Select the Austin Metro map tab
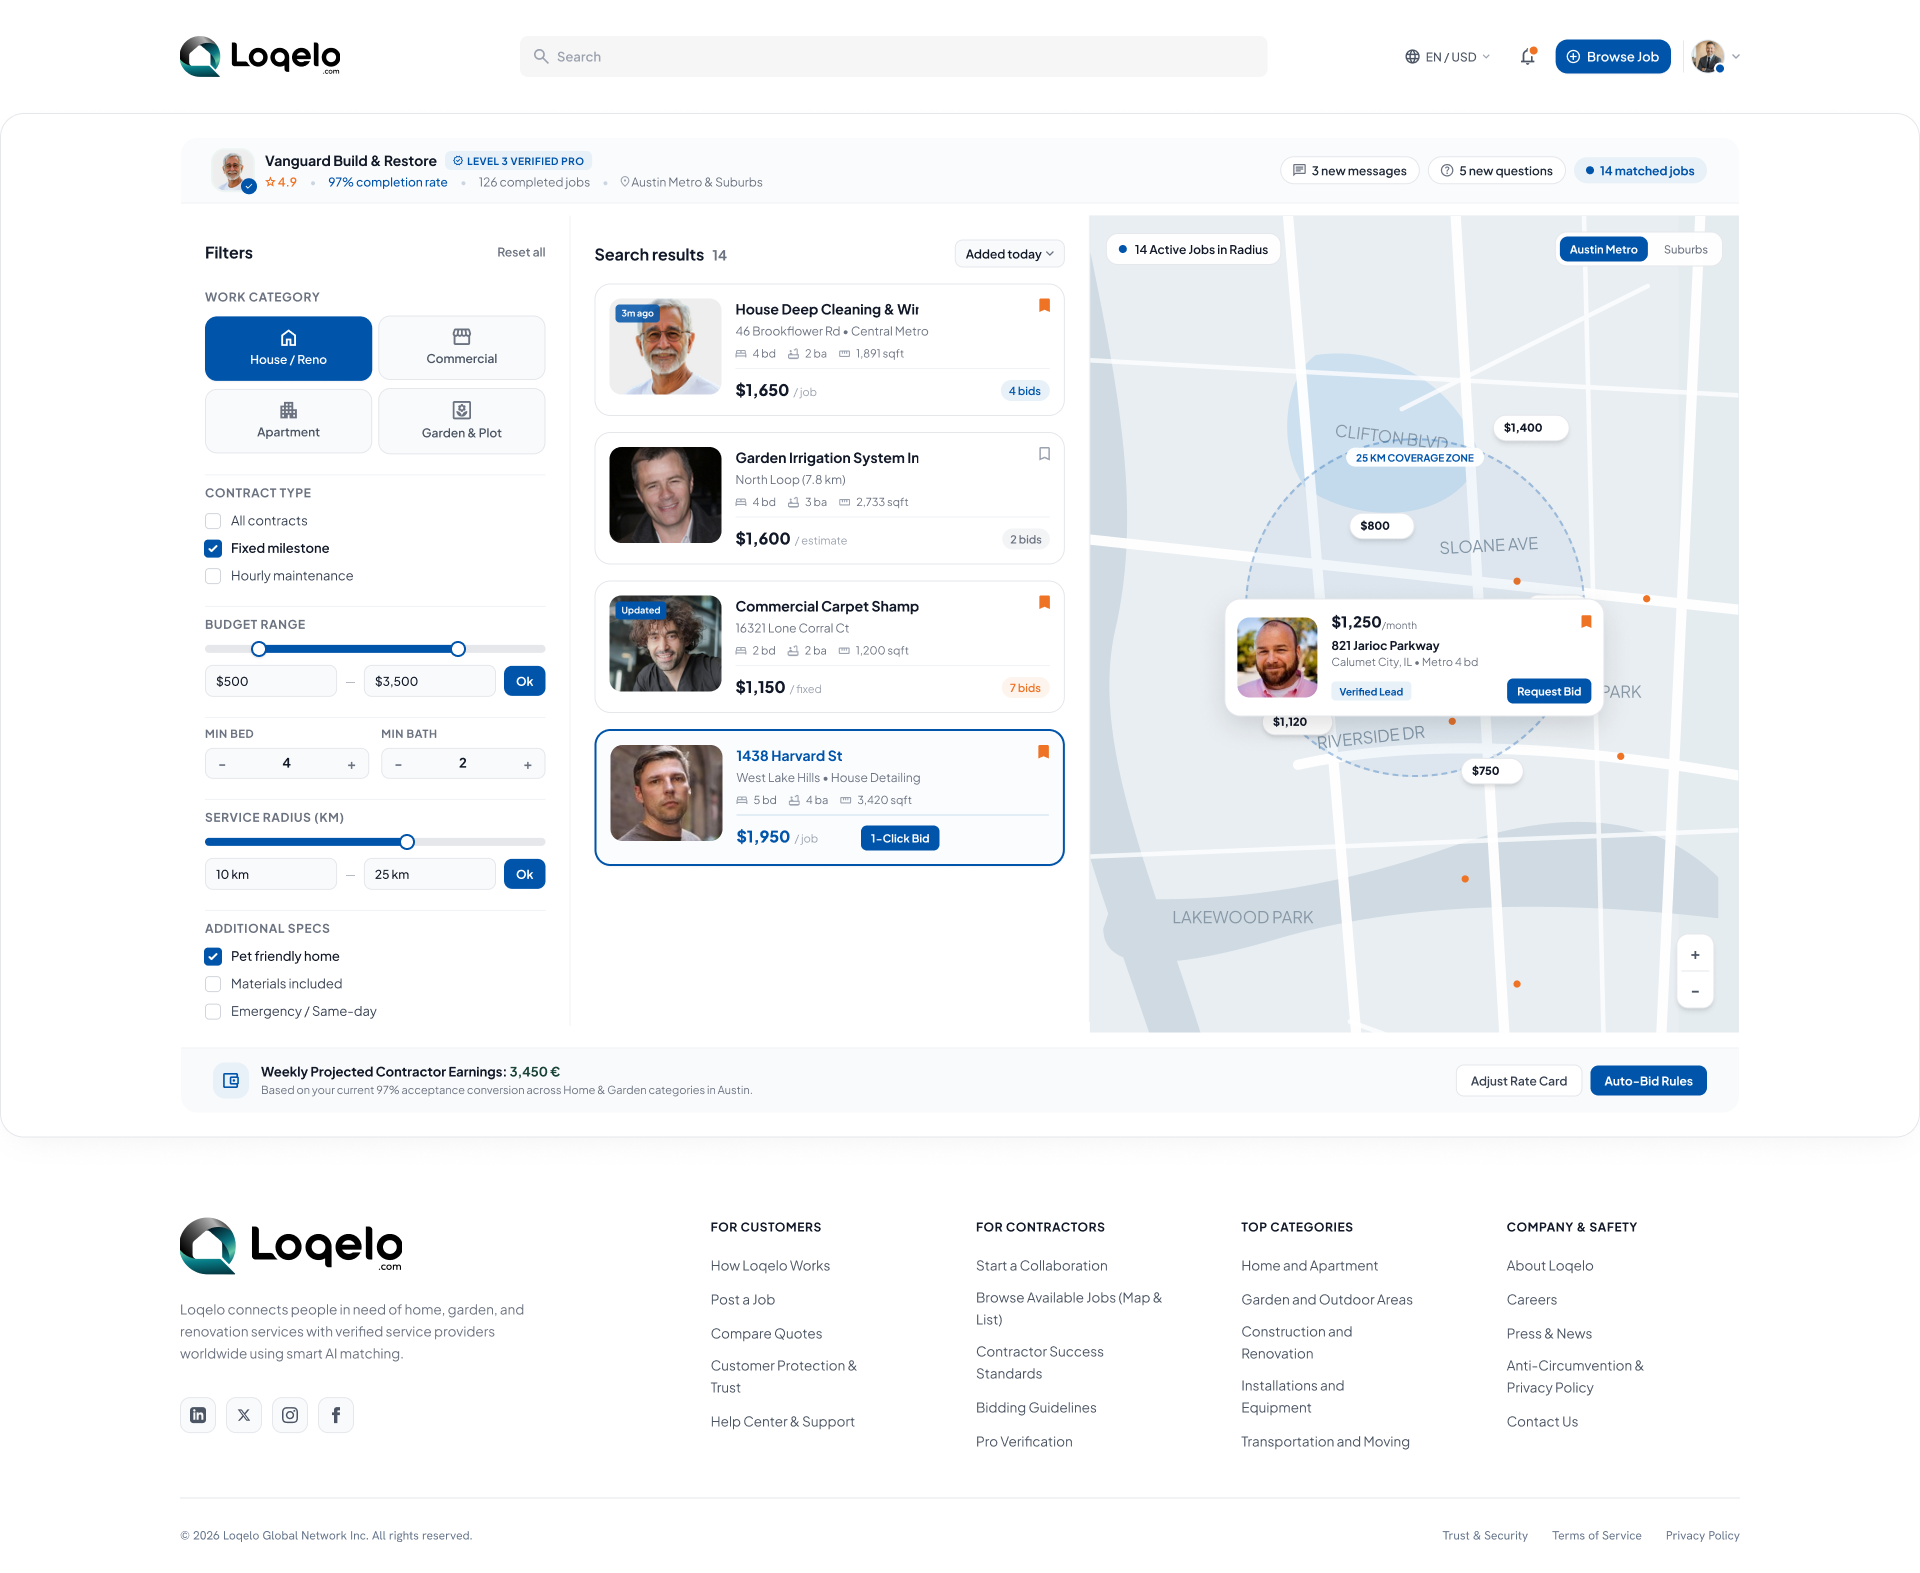 [x=1603, y=250]
